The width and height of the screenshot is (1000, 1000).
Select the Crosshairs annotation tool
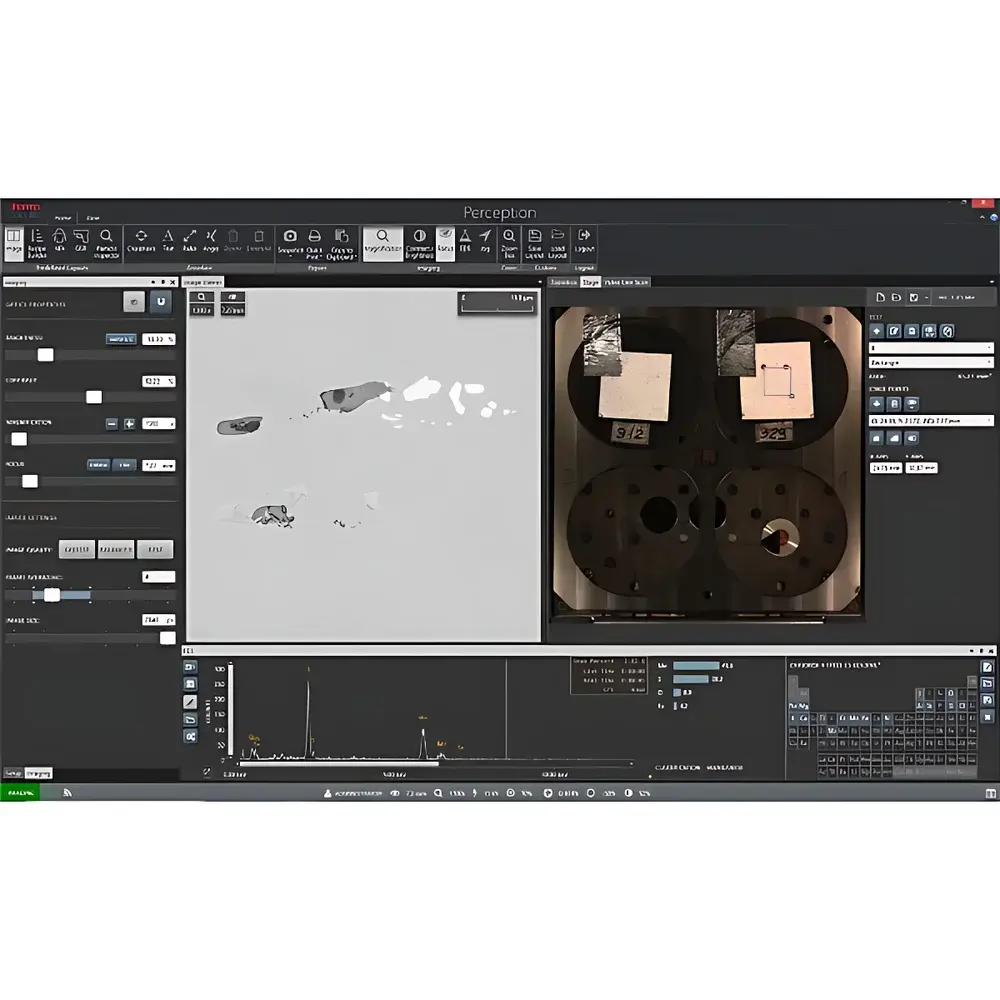141,241
